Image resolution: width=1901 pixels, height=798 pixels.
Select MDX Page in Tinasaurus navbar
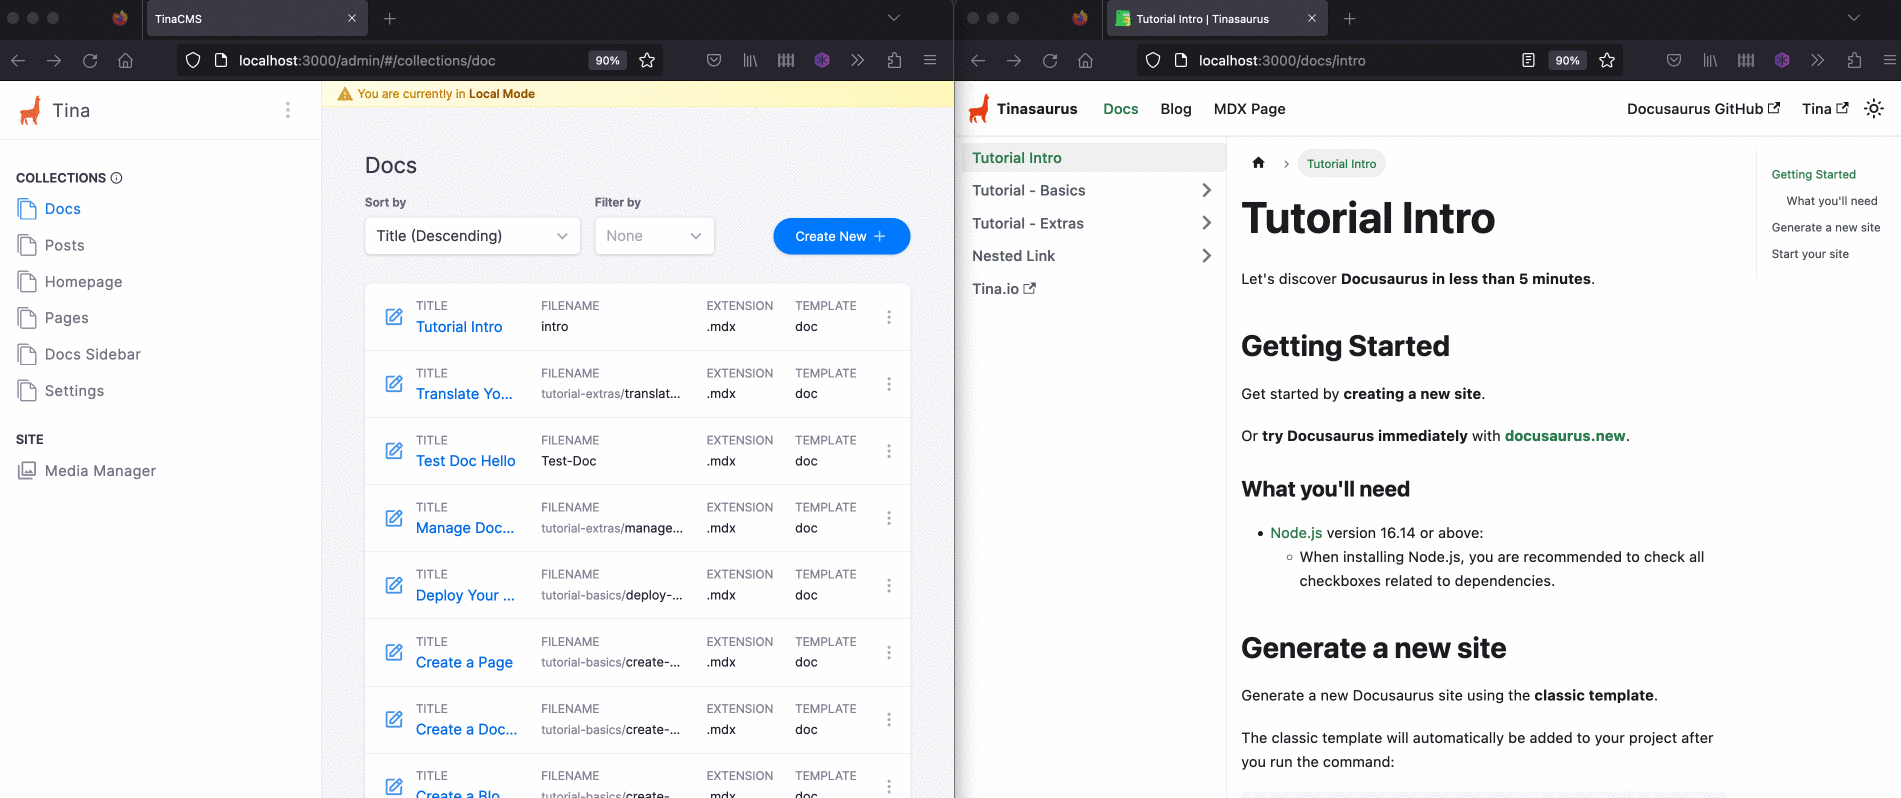(x=1250, y=109)
